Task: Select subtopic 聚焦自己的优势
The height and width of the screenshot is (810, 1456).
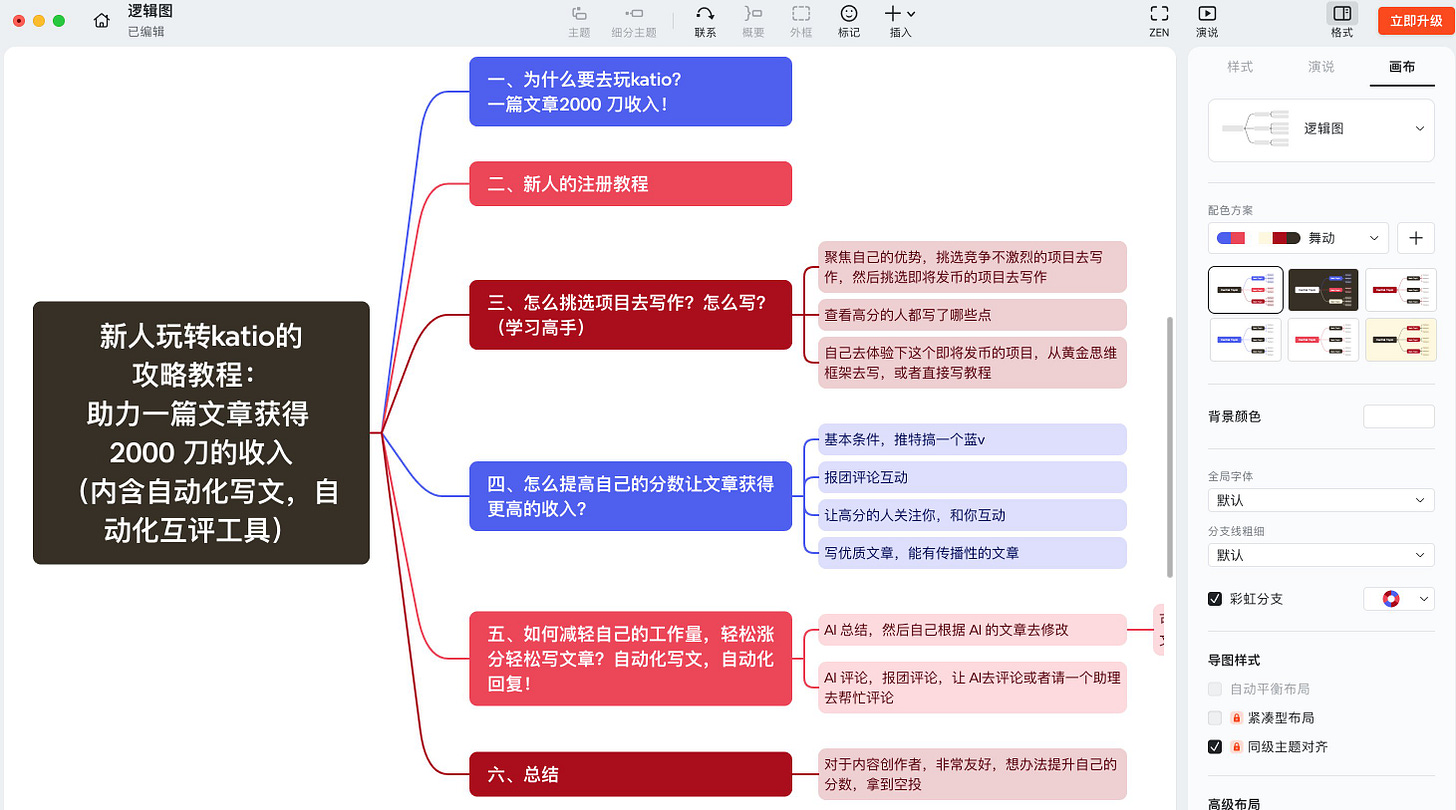Action: click(972, 267)
